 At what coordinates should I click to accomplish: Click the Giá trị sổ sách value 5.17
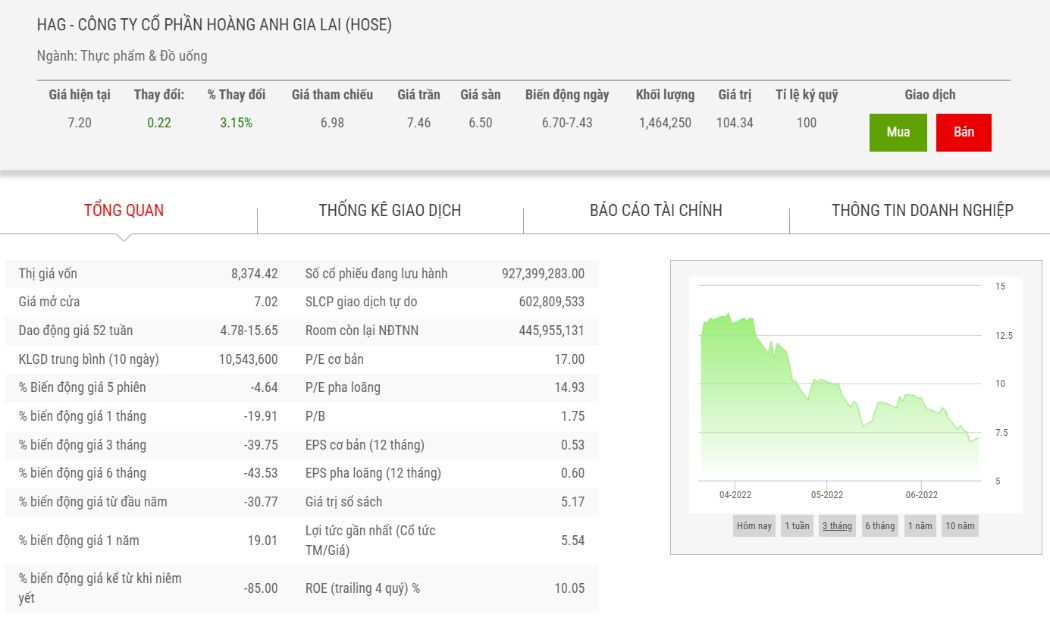[573, 502]
